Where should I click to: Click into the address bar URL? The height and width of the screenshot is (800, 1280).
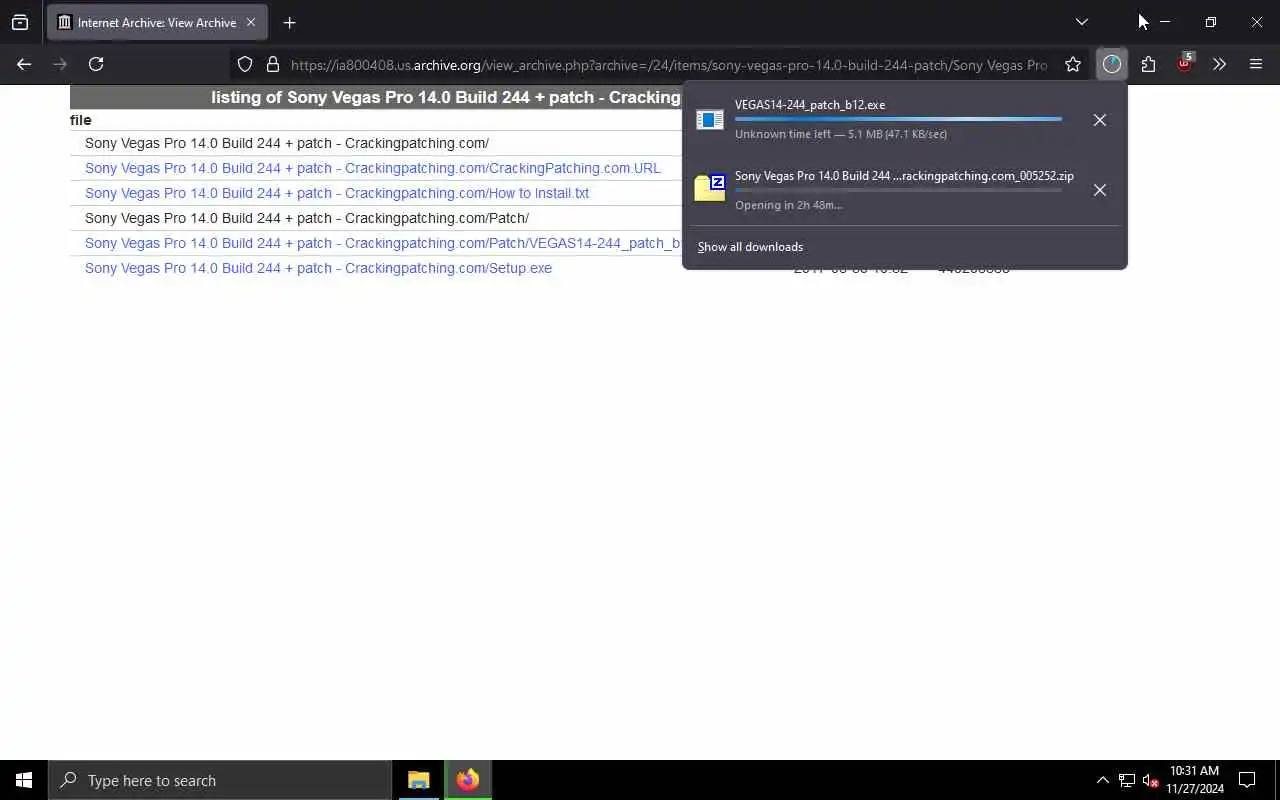click(x=668, y=65)
